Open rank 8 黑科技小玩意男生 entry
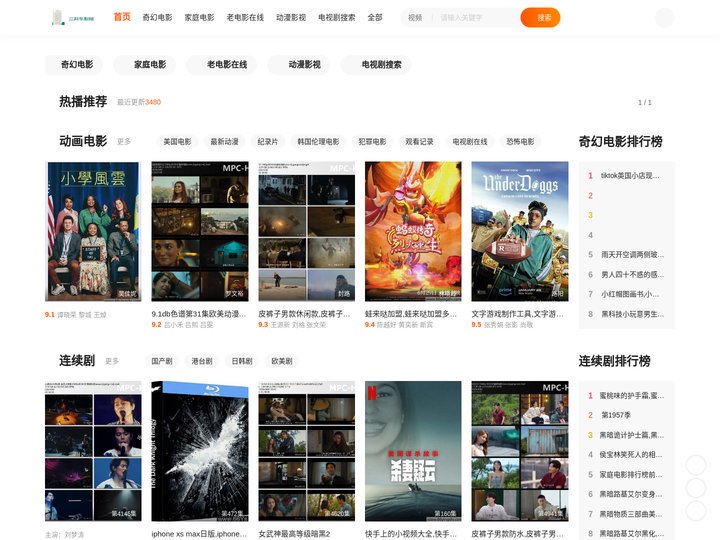720x540 pixels. 626,314
